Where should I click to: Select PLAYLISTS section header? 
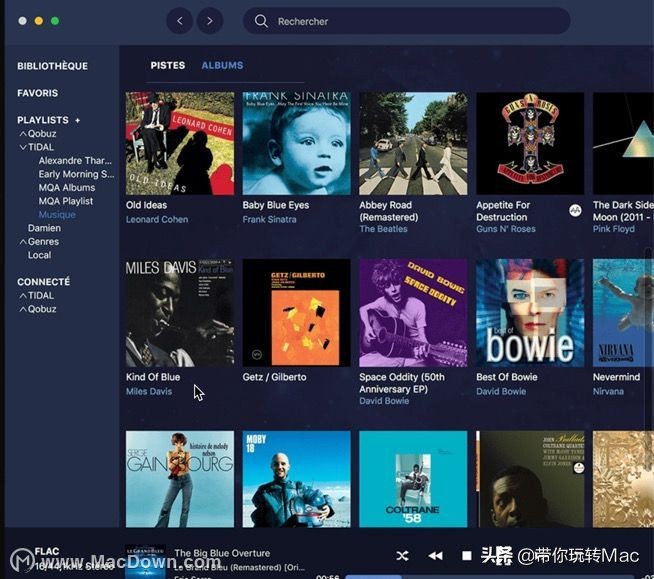coord(43,120)
